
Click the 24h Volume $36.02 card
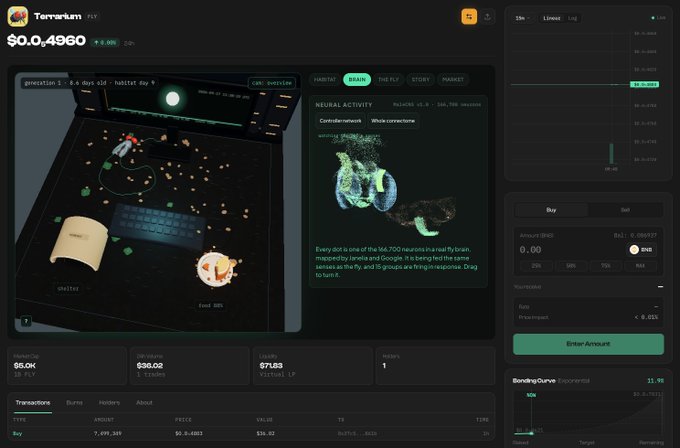pos(190,366)
